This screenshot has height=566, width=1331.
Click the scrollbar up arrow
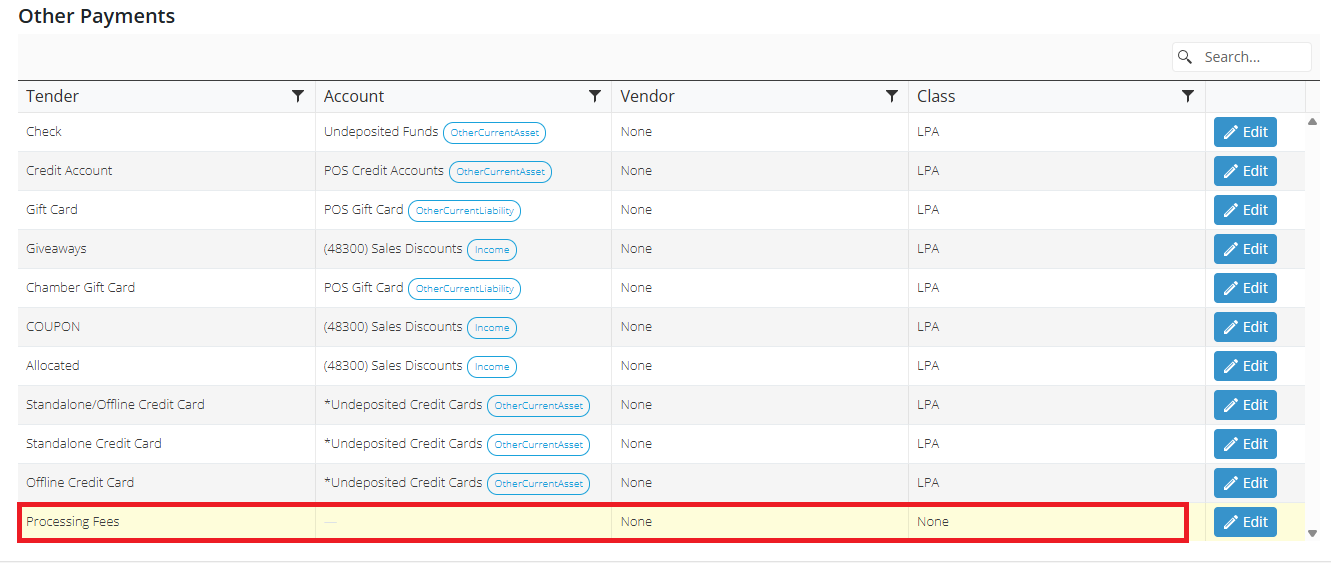pyautogui.click(x=1312, y=121)
